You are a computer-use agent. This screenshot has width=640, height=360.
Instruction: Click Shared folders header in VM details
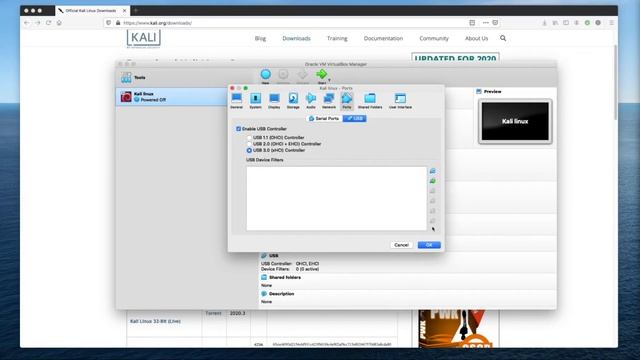click(285, 277)
